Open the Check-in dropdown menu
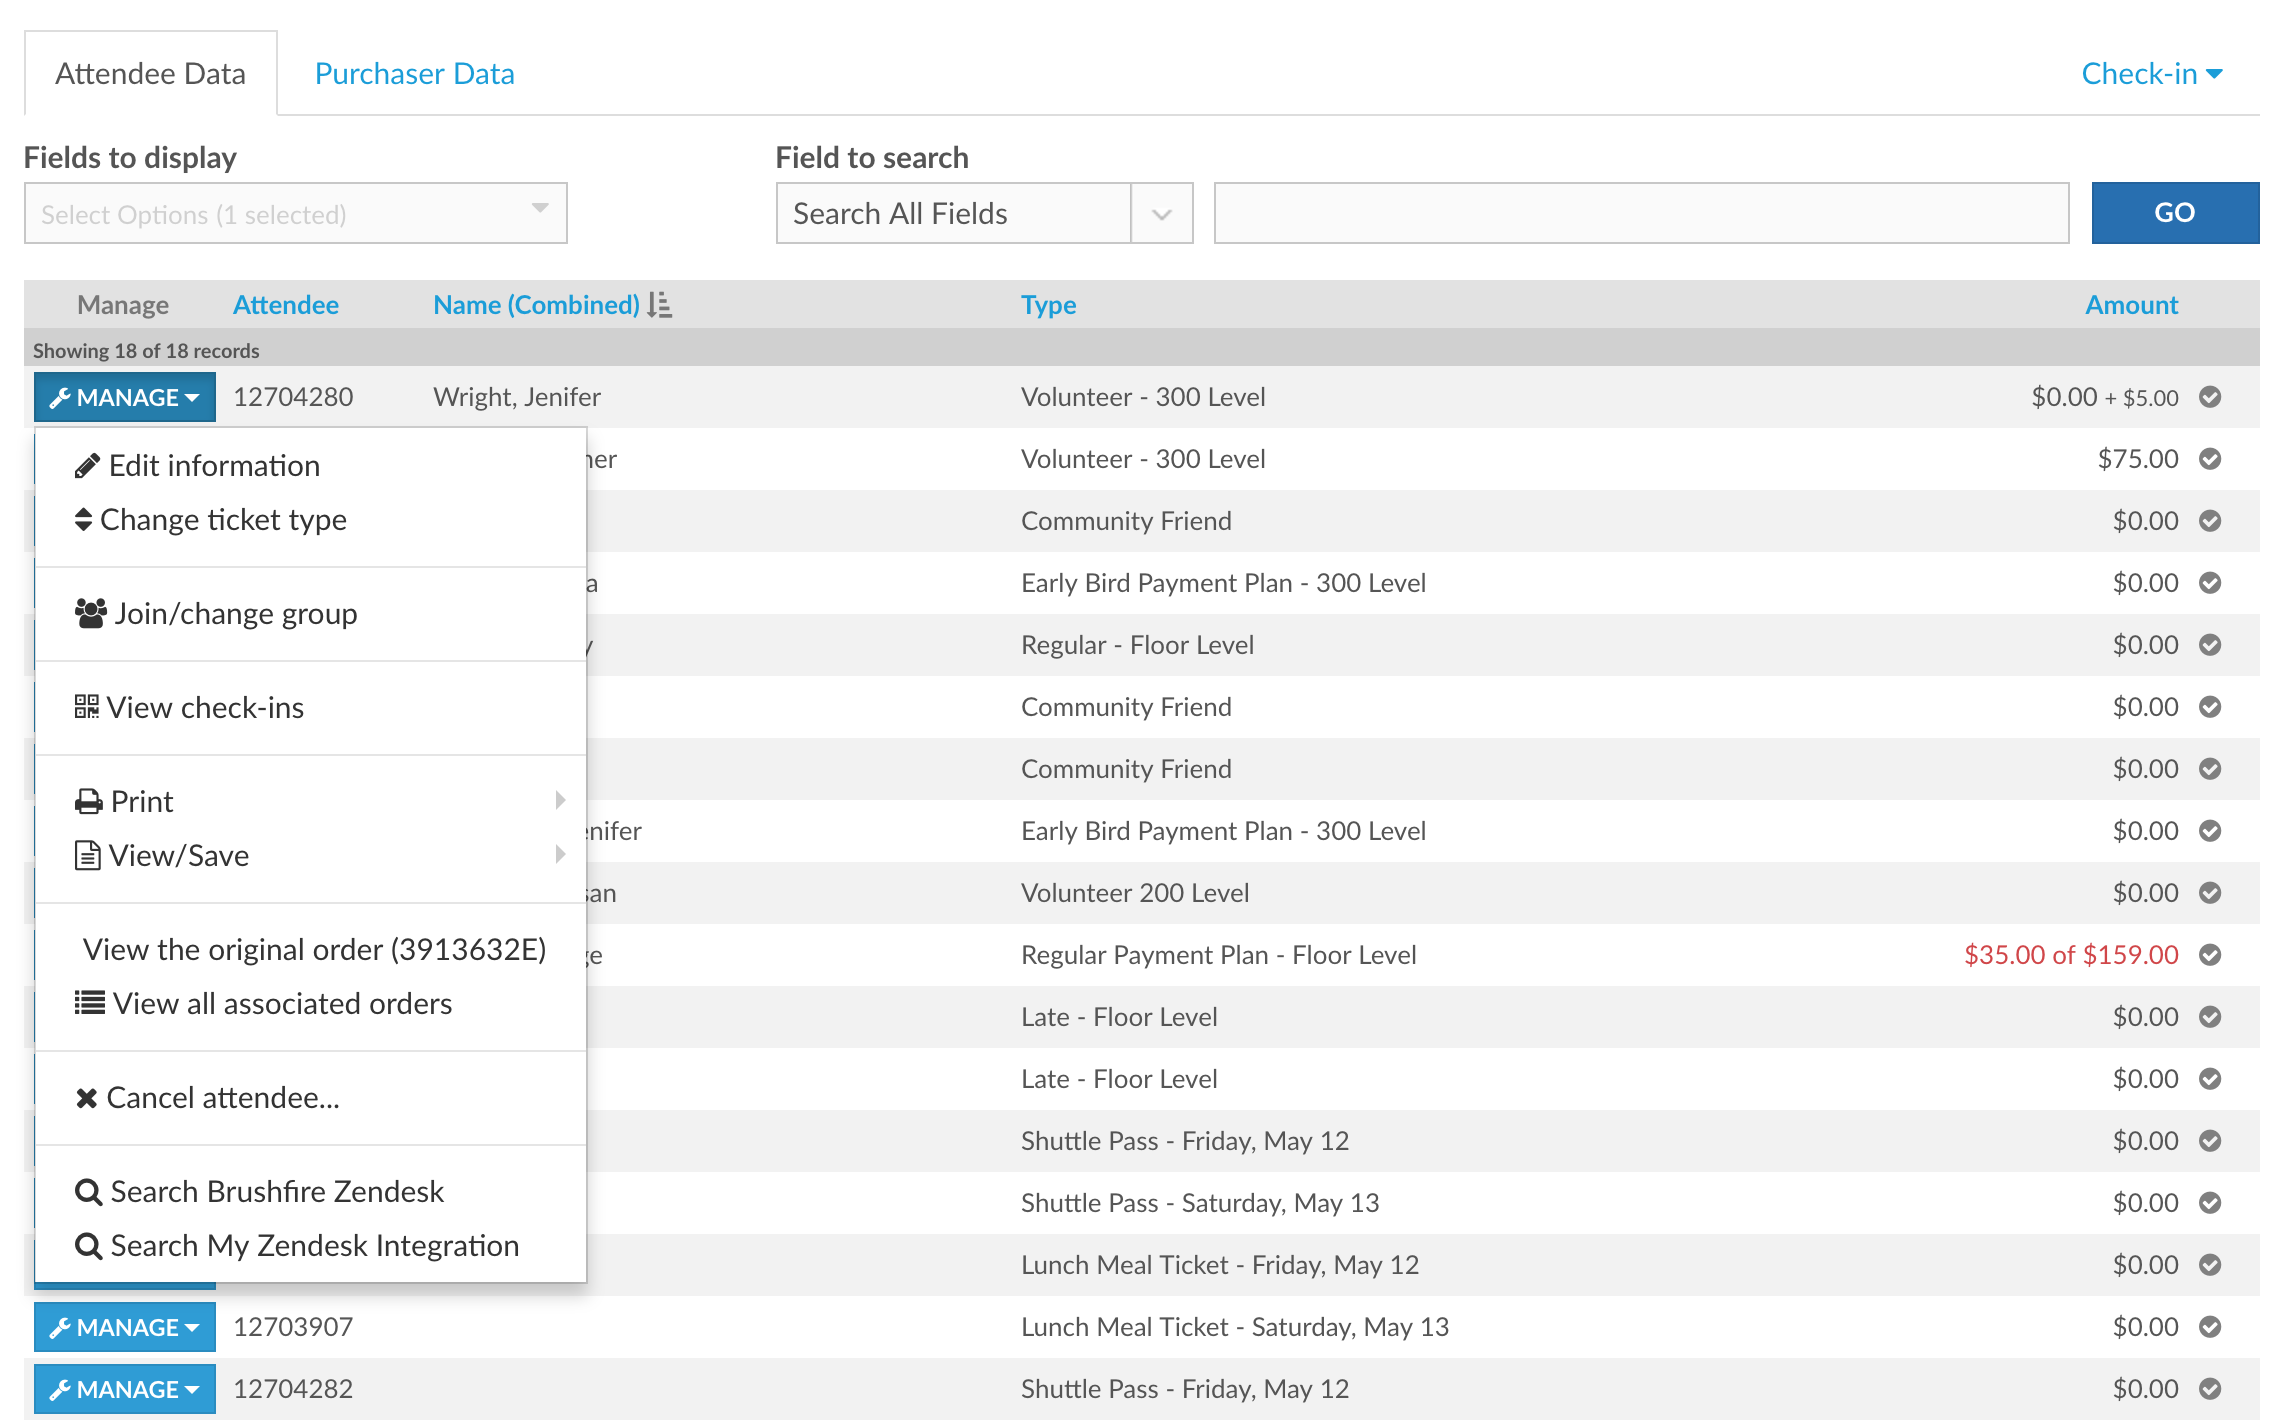Image resolution: width=2288 pixels, height=1422 pixels. click(2152, 74)
